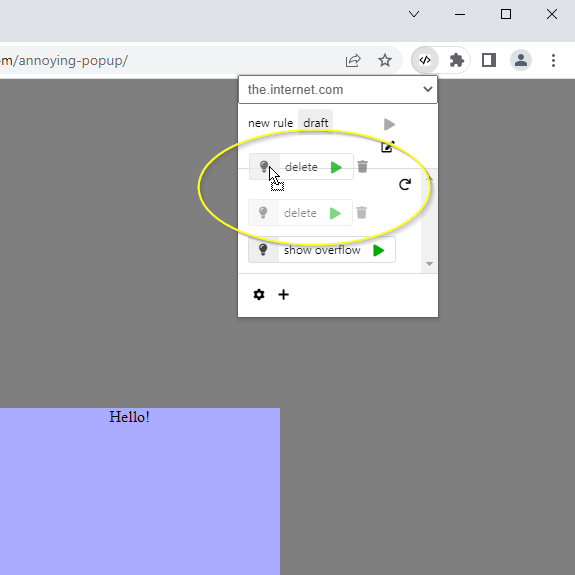Viewport: 575px width, 575px height.
Task: Run the show overflow rule
Action: [378, 250]
